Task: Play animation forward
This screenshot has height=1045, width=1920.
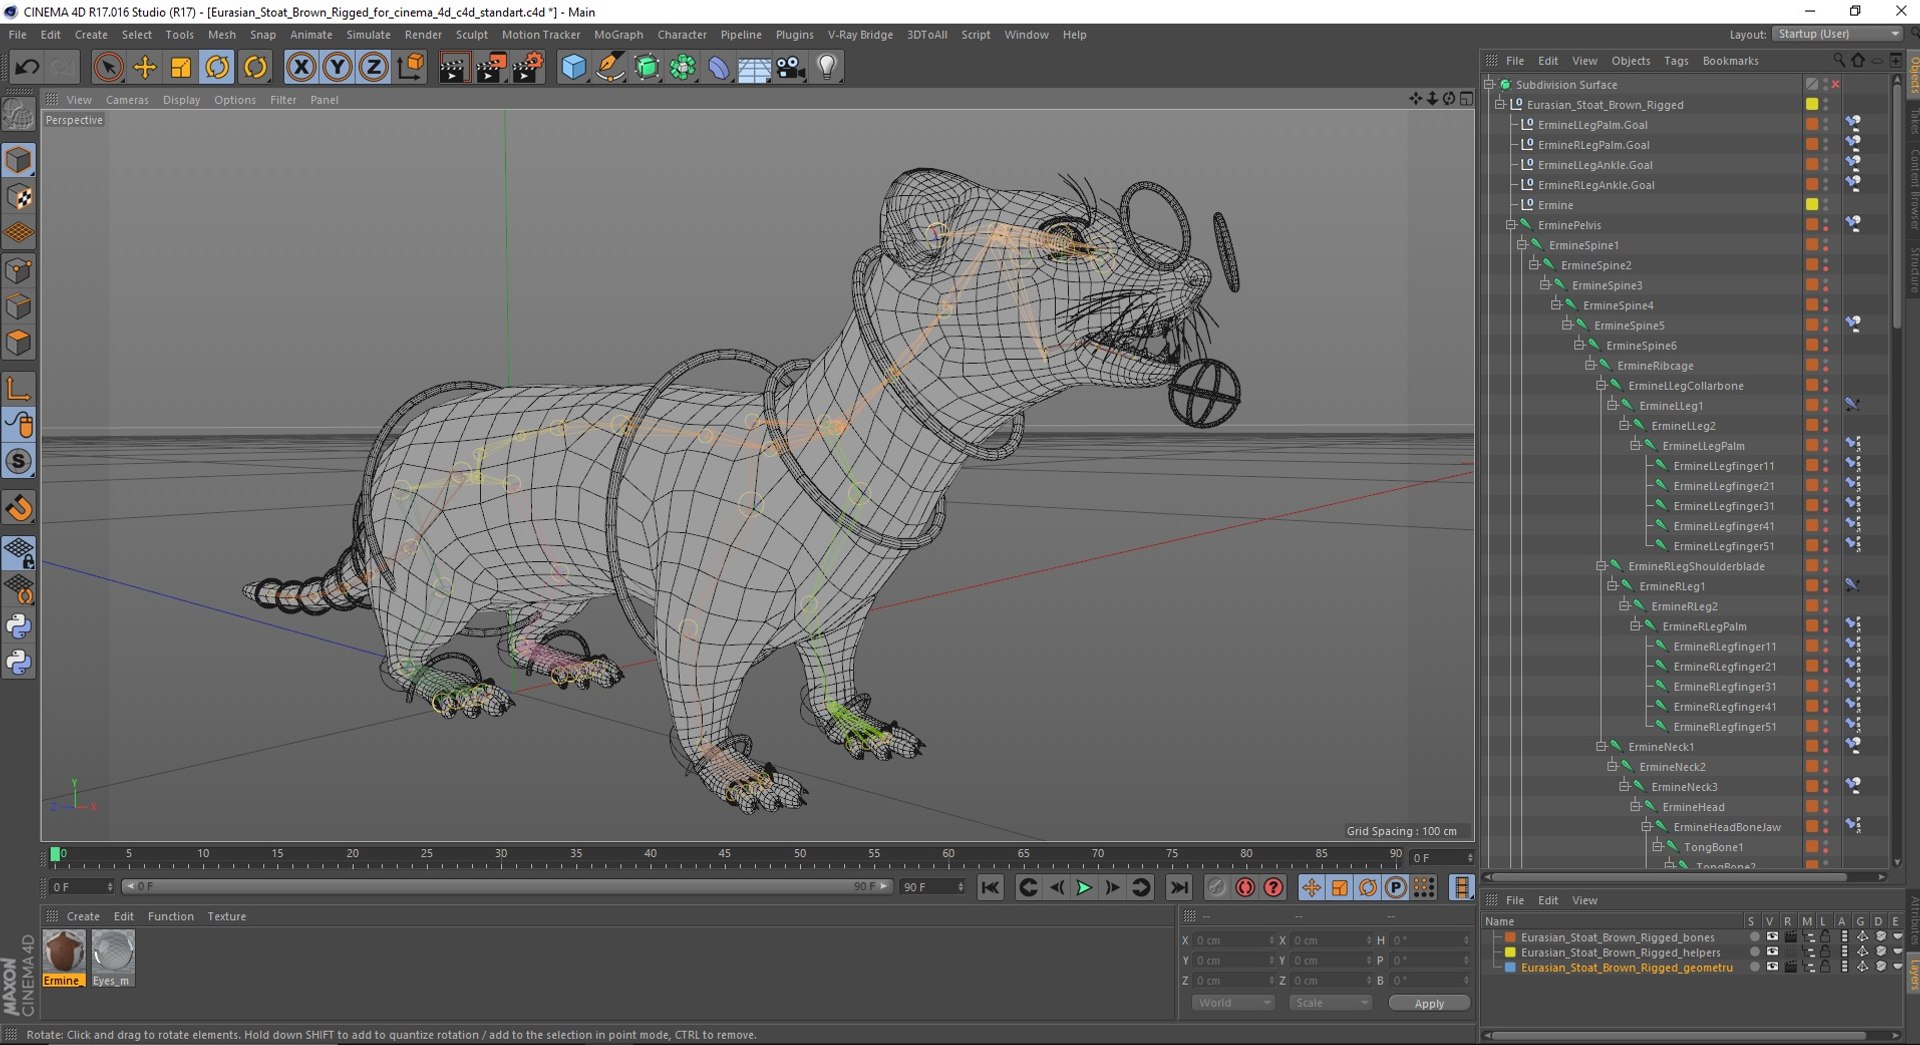Action: (x=1084, y=887)
